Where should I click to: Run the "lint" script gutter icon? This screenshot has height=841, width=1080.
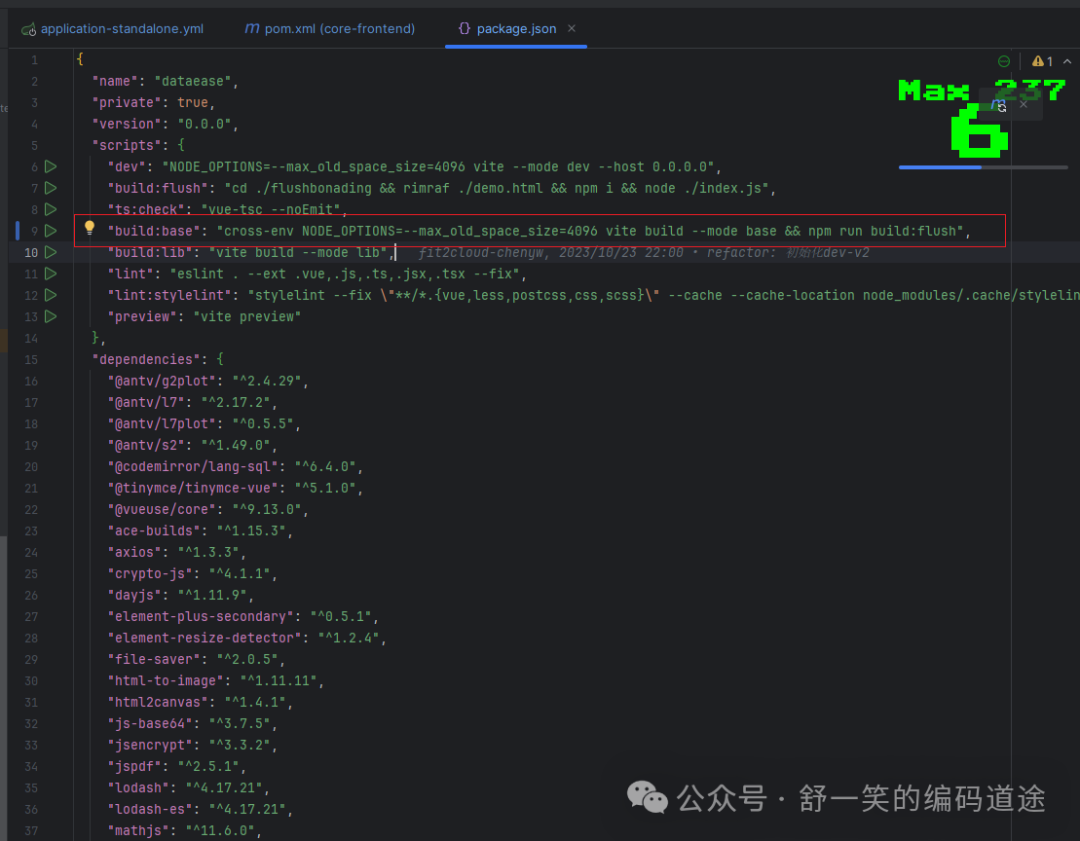[x=50, y=273]
